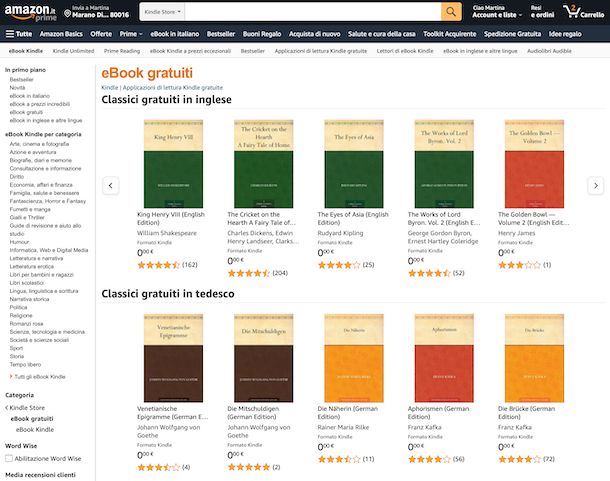Open the star rating of King Henry VIII
Screen dimensions: 610x481
point(158,265)
